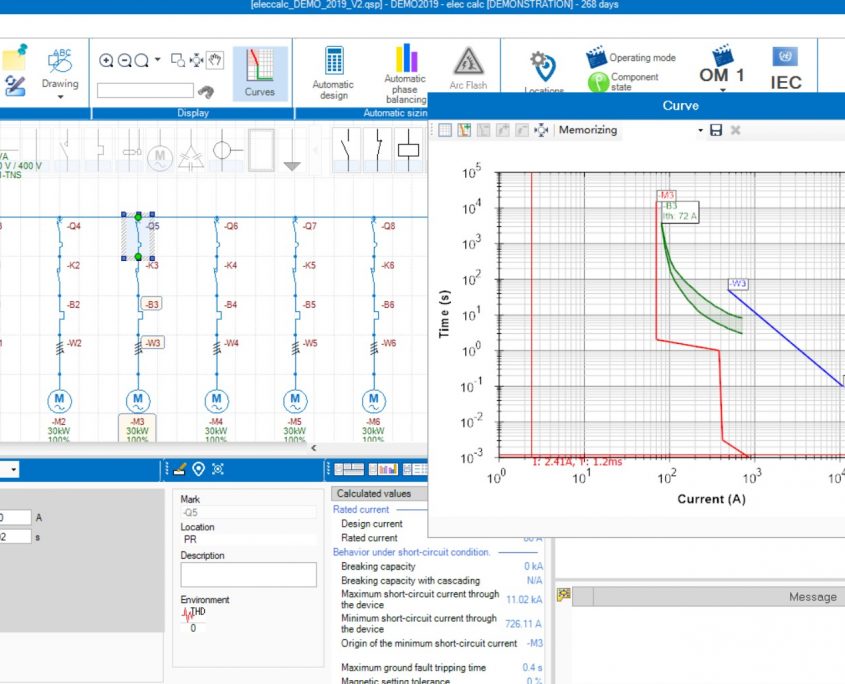The width and height of the screenshot is (845, 684).
Task: Click the THD value field
Action: click(x=193, y=628)
